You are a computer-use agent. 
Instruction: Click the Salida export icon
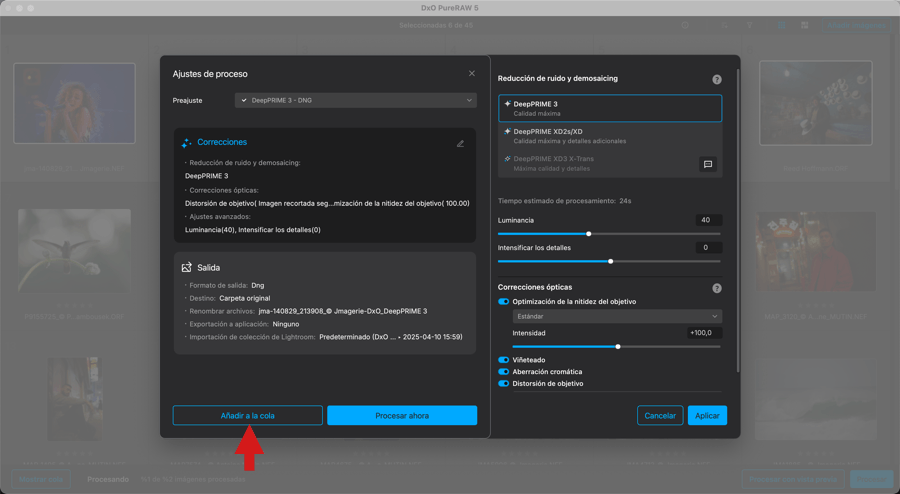(x=187, y=268)
